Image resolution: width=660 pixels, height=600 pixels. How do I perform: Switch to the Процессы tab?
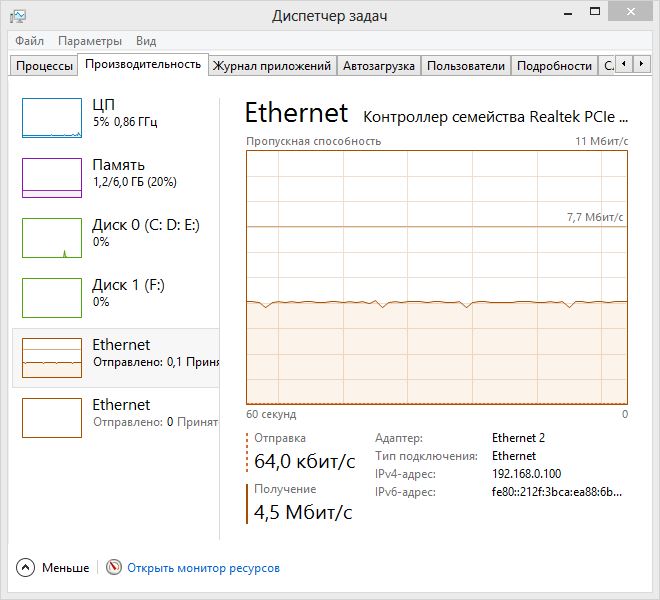tap(43, 66)
